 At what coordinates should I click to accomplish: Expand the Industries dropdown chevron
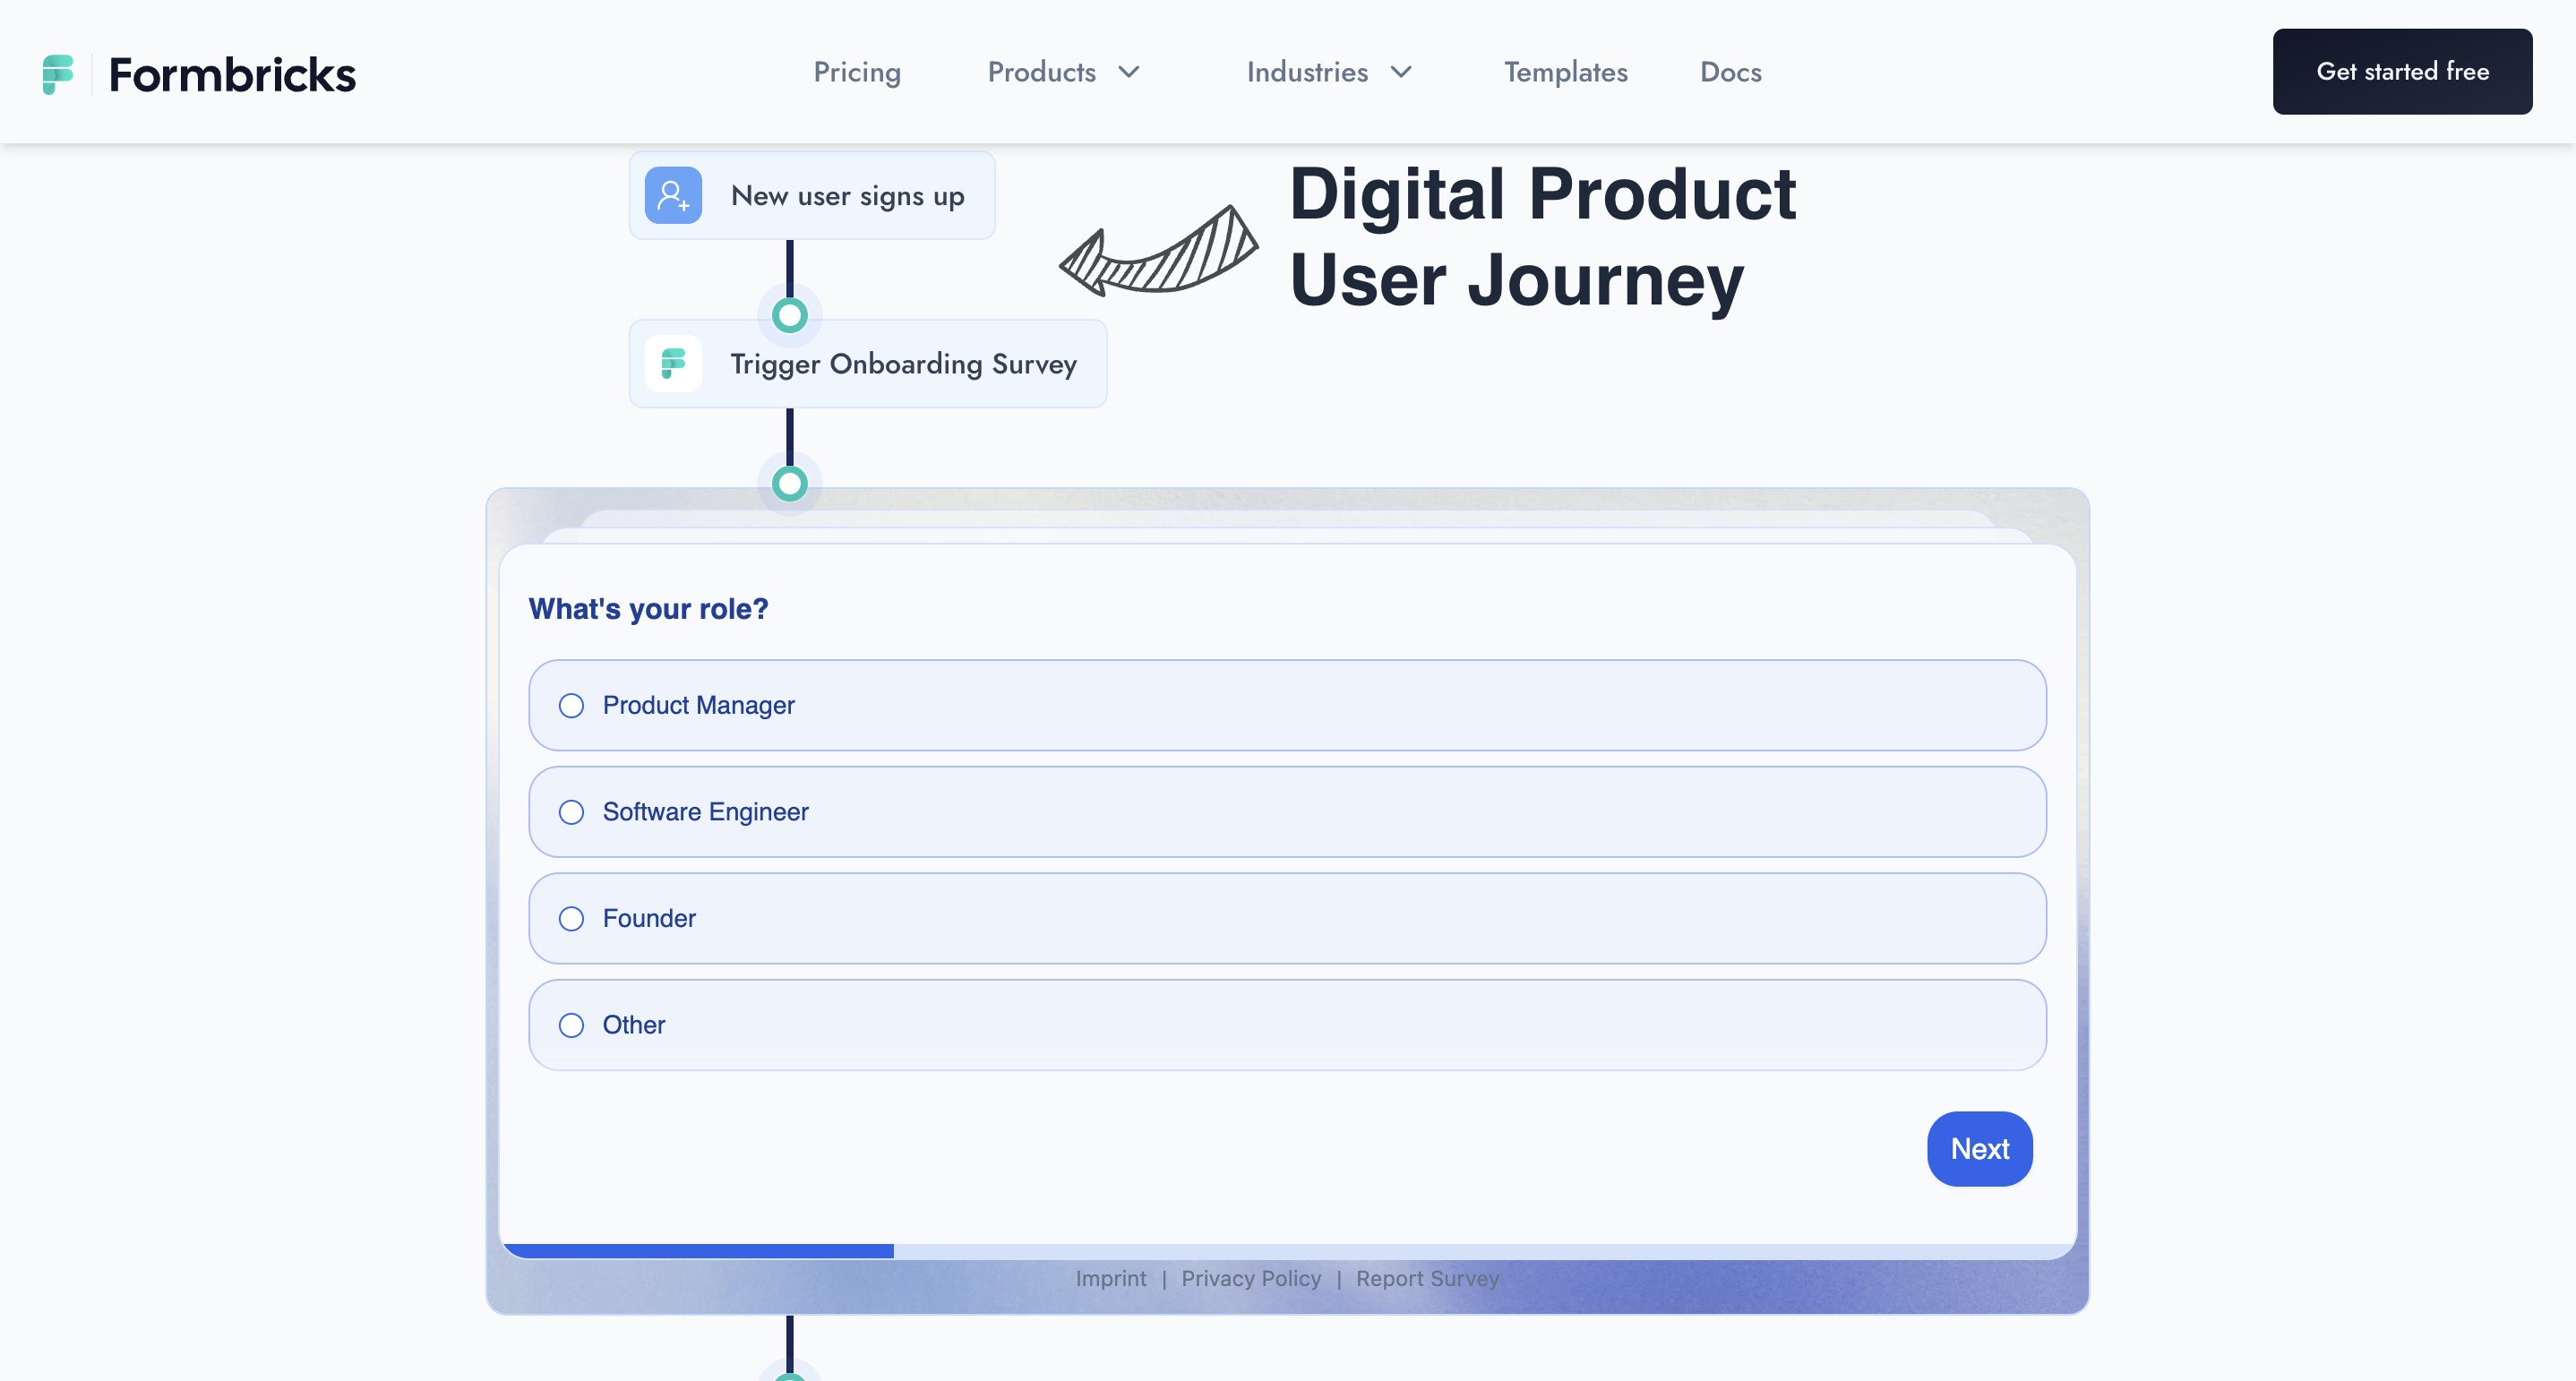coord(1401,72)
